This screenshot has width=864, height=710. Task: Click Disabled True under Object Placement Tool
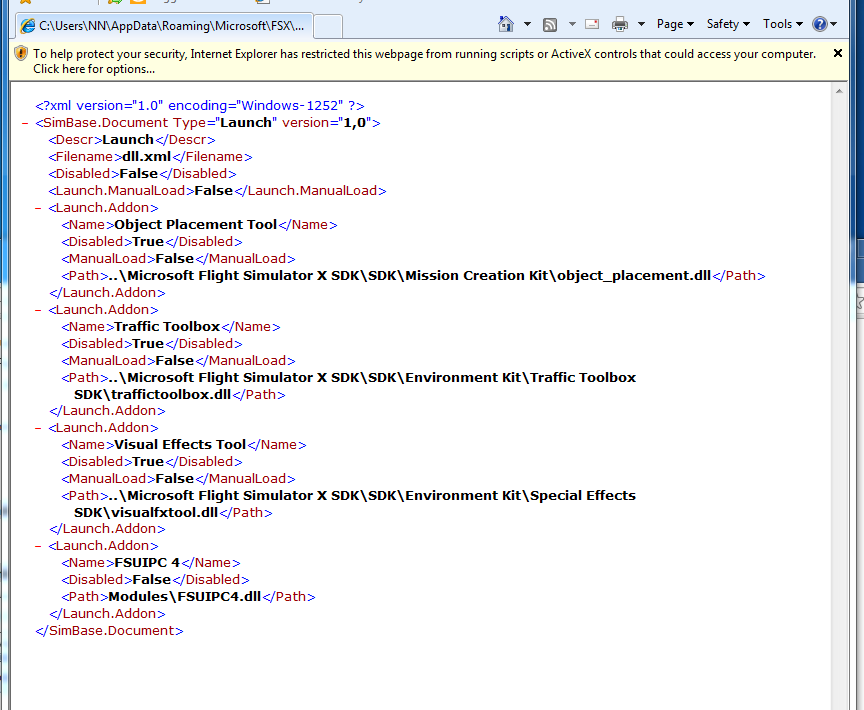[x=152, y=242]
